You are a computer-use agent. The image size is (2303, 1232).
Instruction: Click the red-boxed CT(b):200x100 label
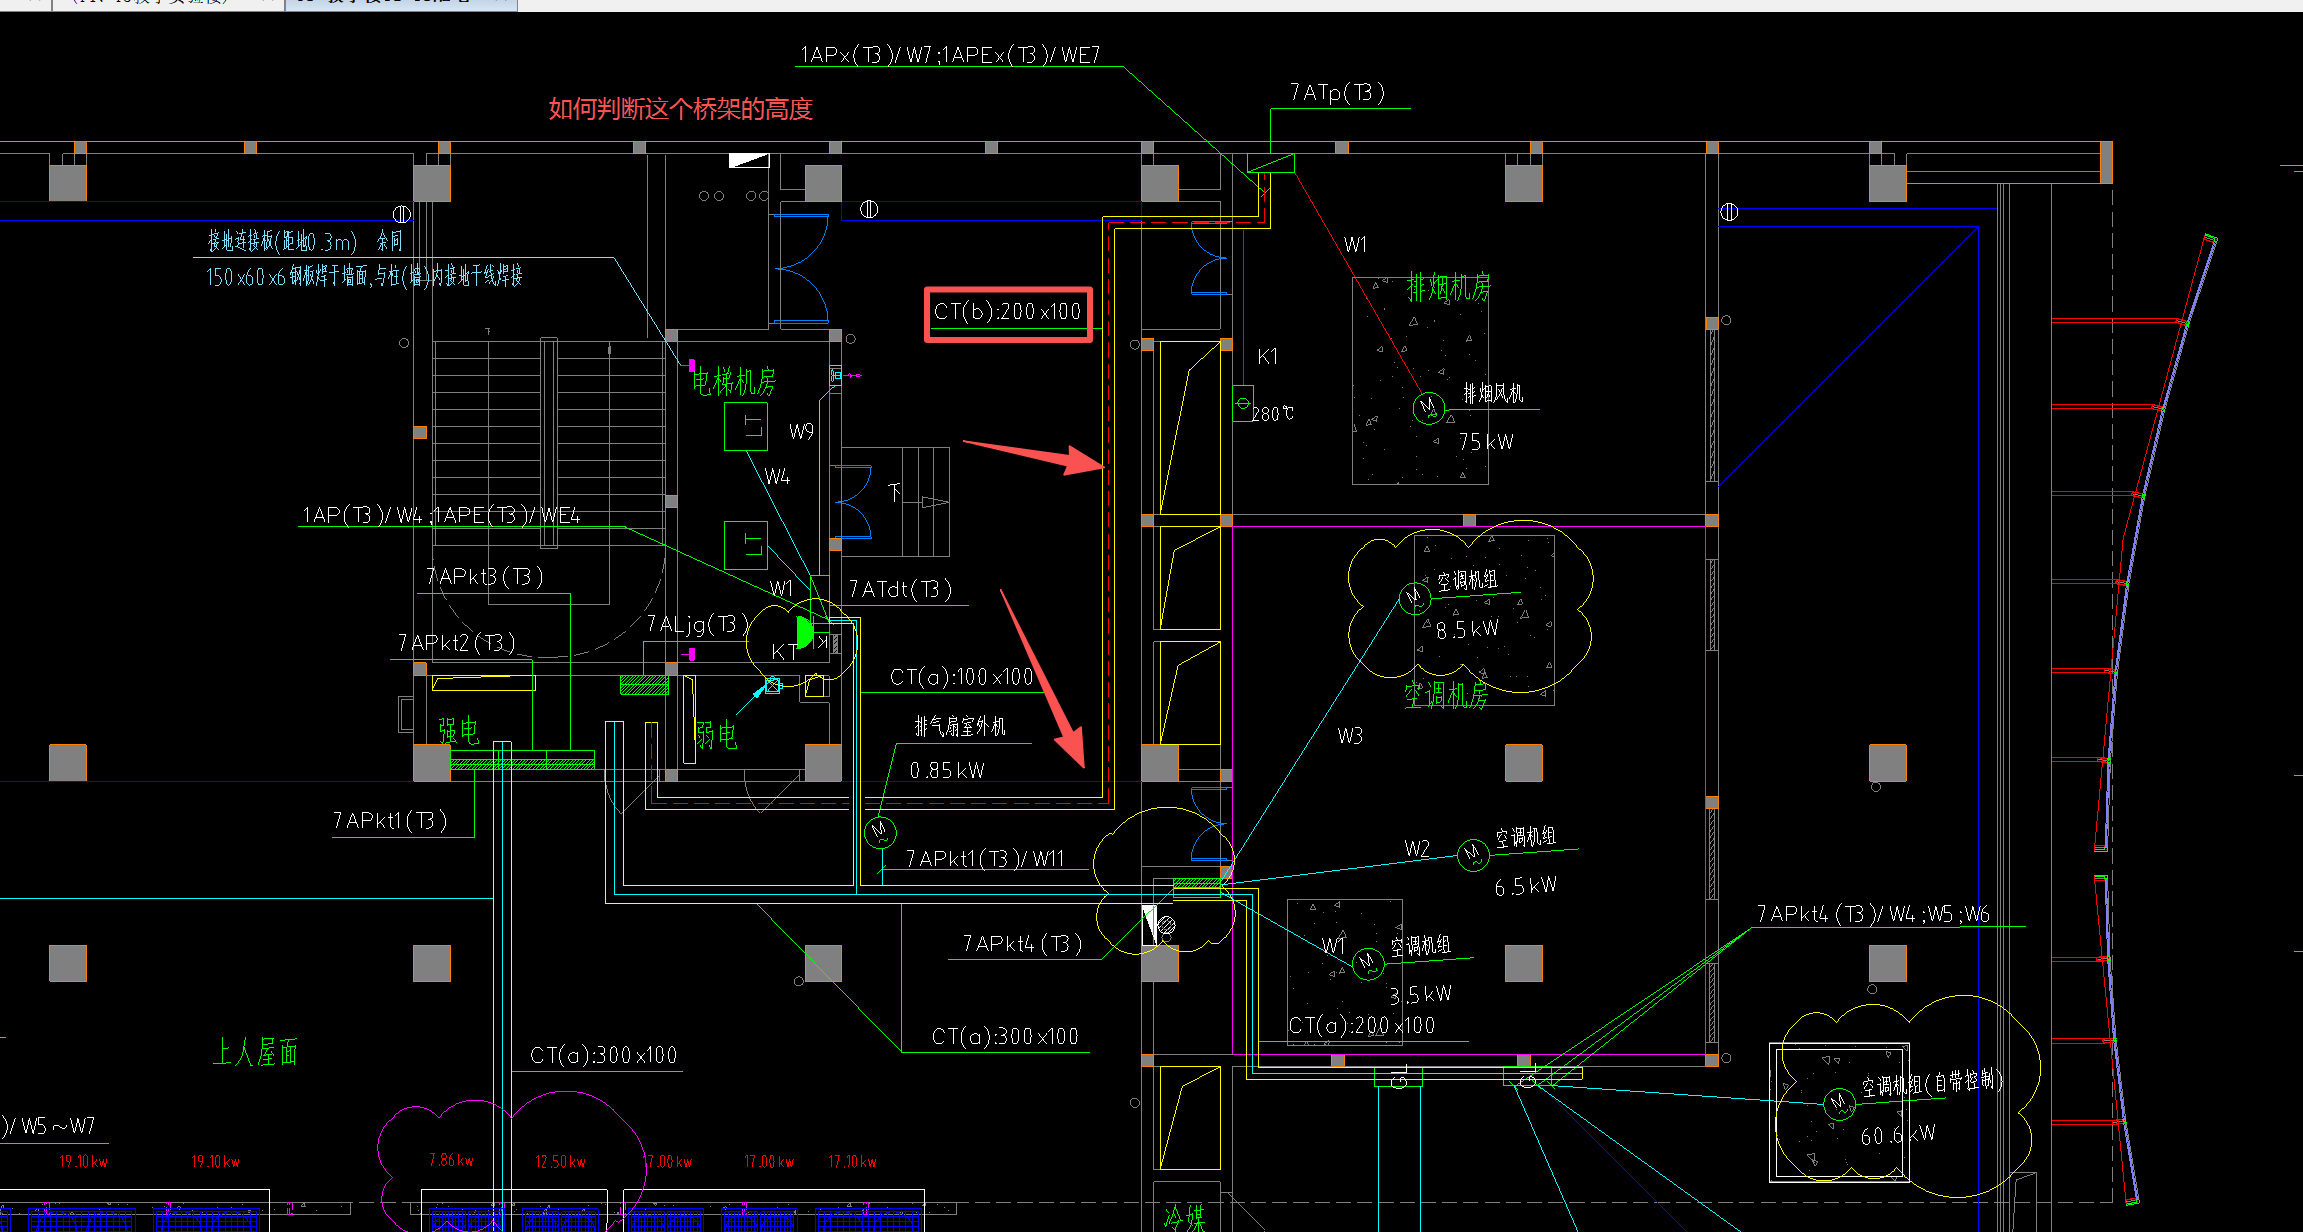1007,312
